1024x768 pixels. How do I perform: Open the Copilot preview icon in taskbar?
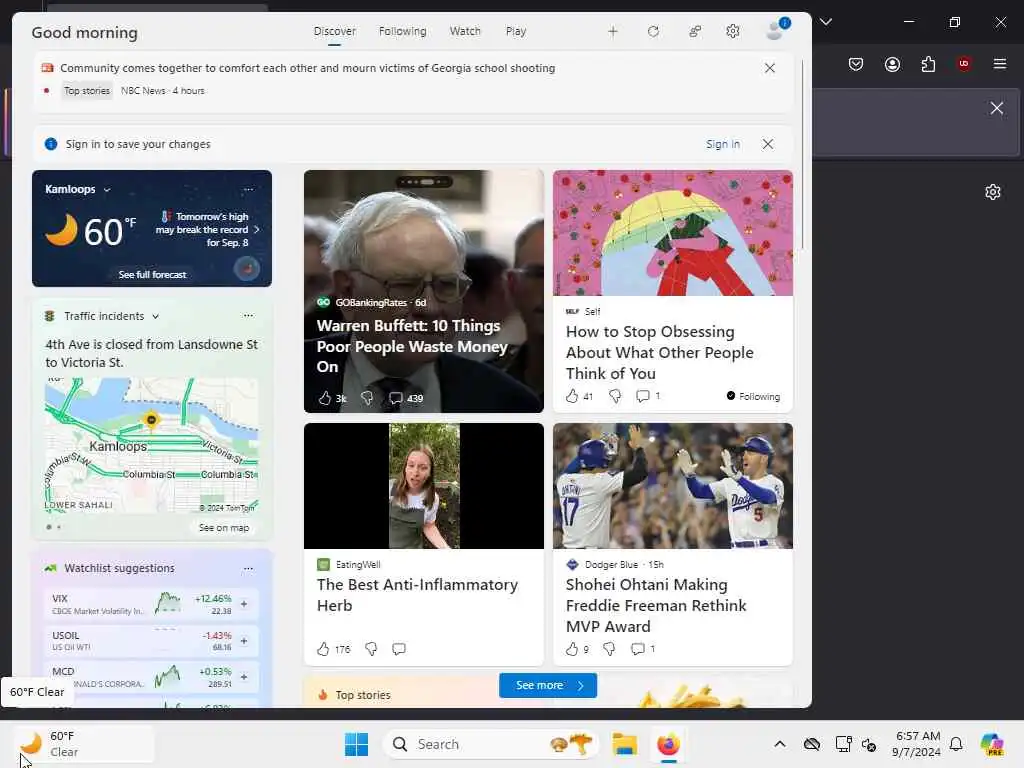(993, 744)
